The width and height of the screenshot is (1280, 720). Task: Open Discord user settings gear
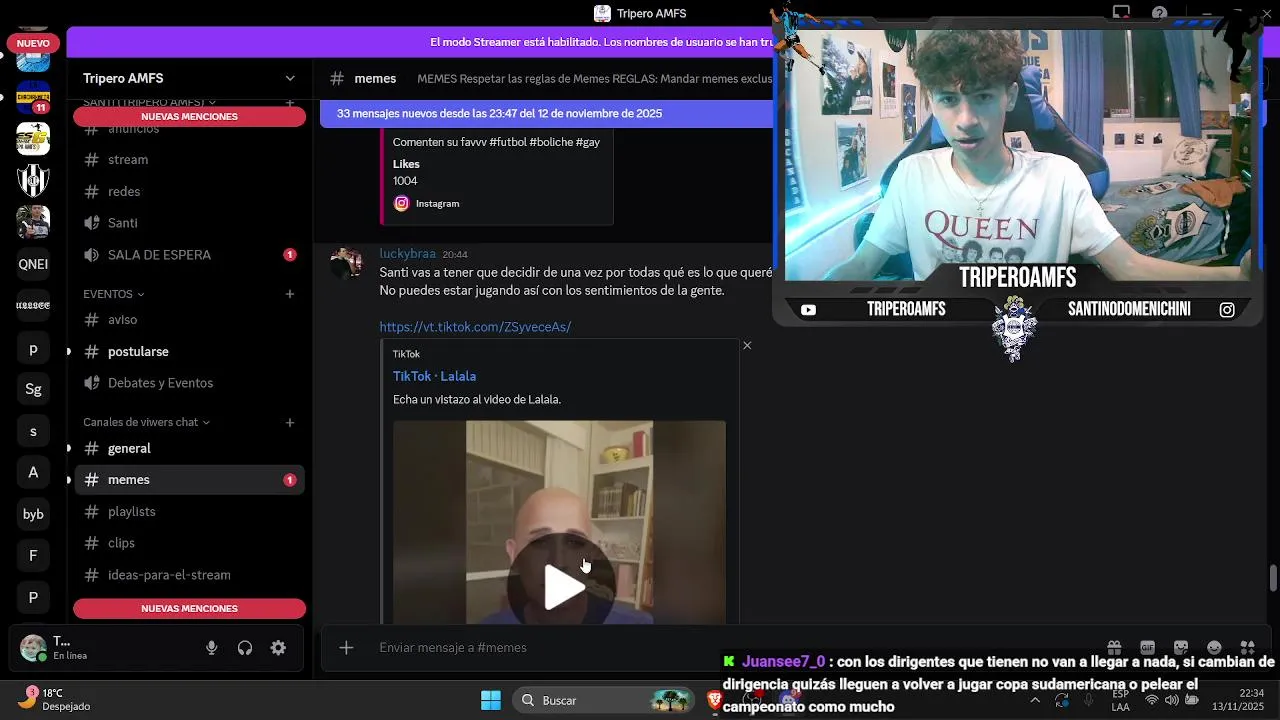click(x=278, y=648)
